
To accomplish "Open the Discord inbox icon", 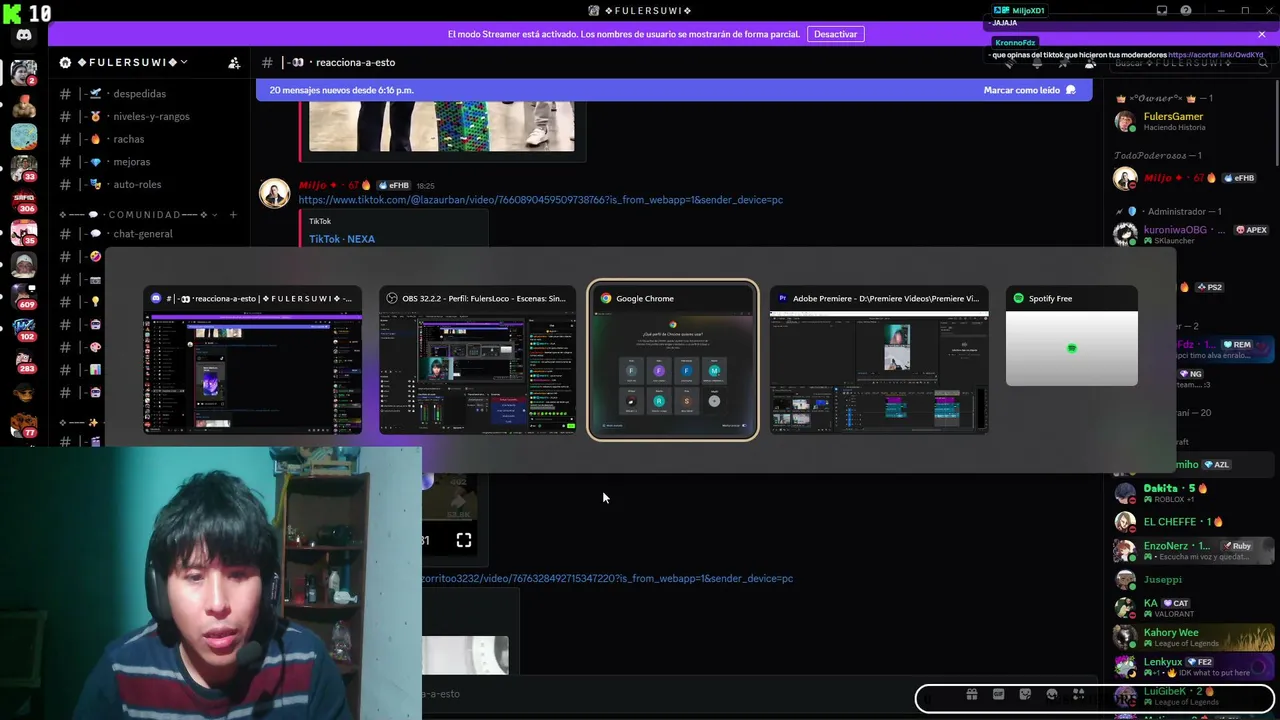I will click(1162, 11).
